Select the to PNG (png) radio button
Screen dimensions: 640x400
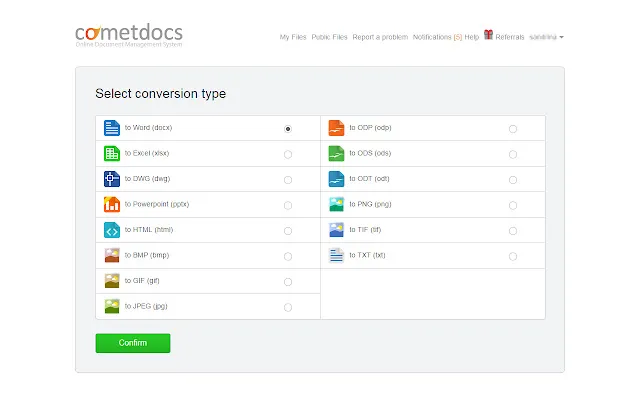(x=513, y=205)
